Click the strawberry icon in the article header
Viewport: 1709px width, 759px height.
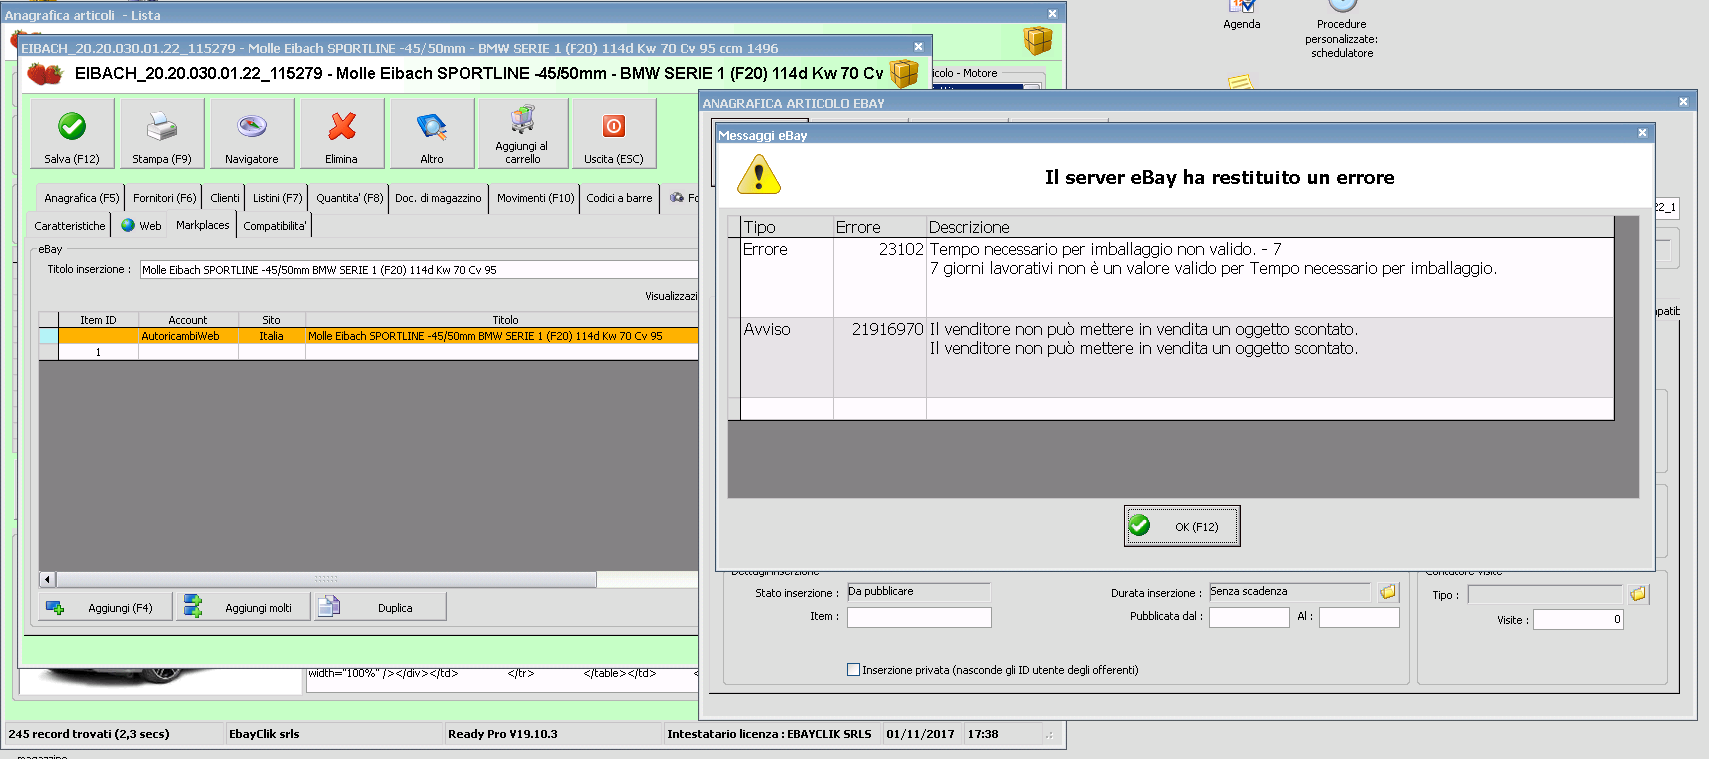point(45,73)
